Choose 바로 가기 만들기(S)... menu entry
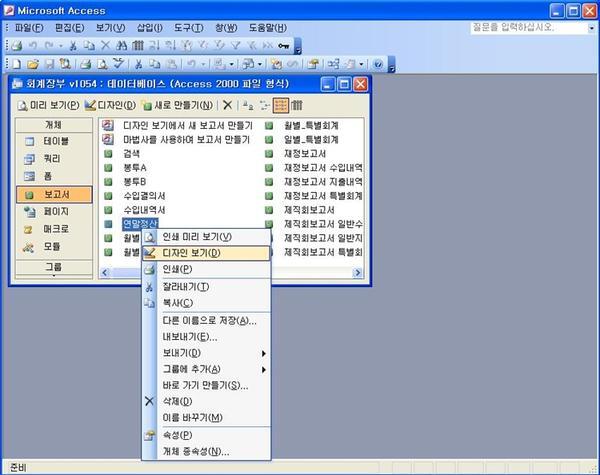The height and width of the screenshot is (475, 600). [206, 385]
